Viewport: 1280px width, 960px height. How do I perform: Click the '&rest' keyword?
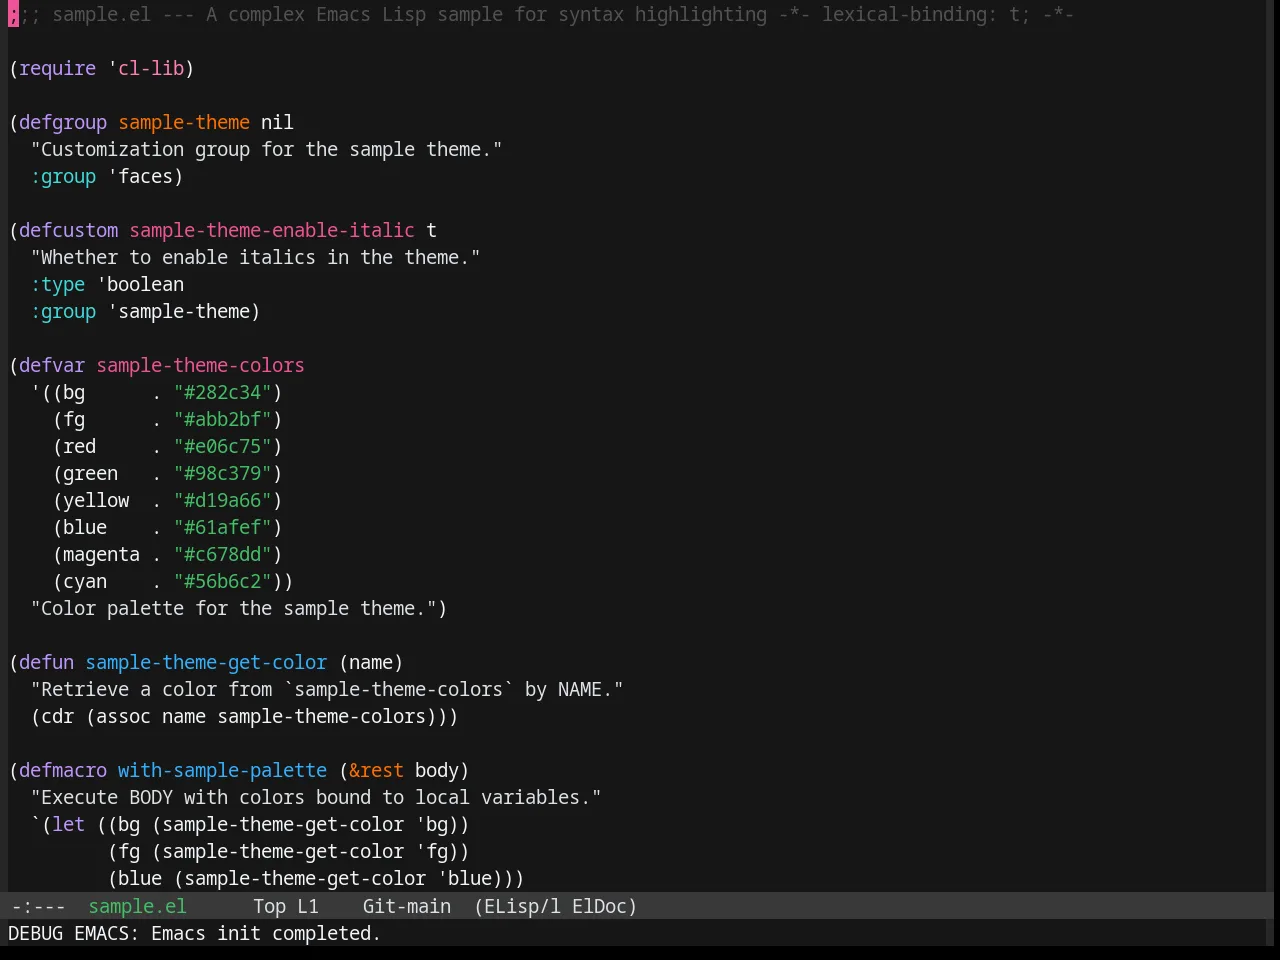(376, 770)
